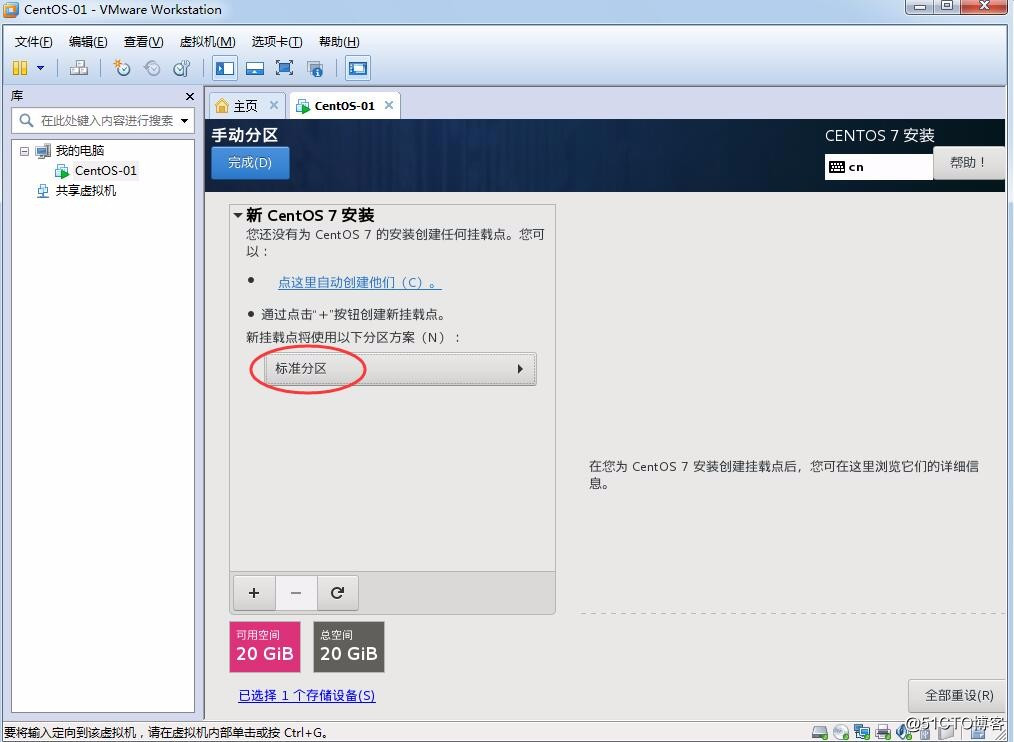Click the Unity mode windows icon
This screenshot has height=742, width=1014.
coord(315,69)
